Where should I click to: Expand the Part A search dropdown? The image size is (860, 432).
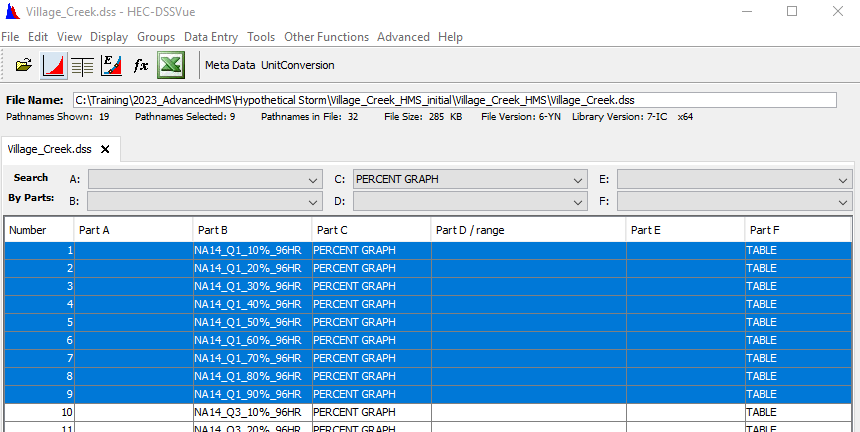click(x=313, y=180)
